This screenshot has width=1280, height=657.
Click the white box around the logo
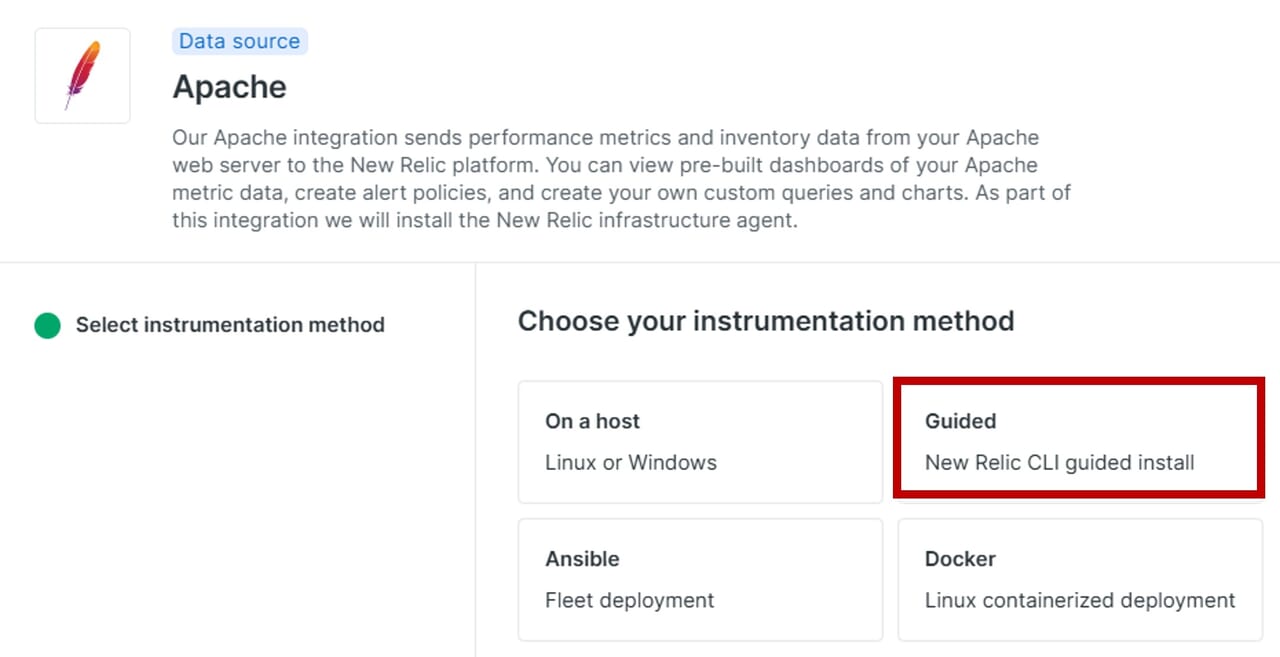pos(48,108)
